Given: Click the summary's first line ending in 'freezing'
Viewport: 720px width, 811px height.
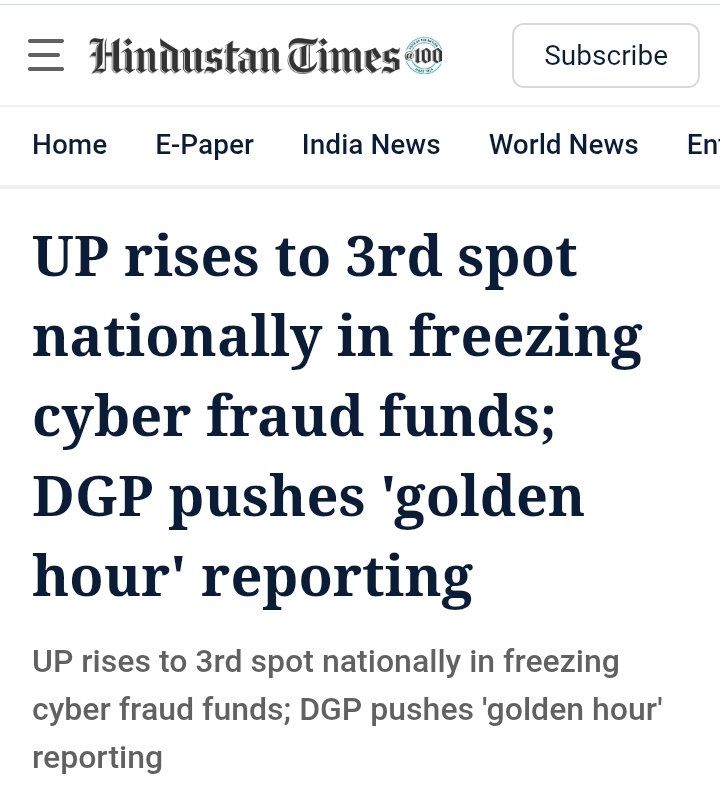Looking at the screenshot, I should tap(326, 662).
